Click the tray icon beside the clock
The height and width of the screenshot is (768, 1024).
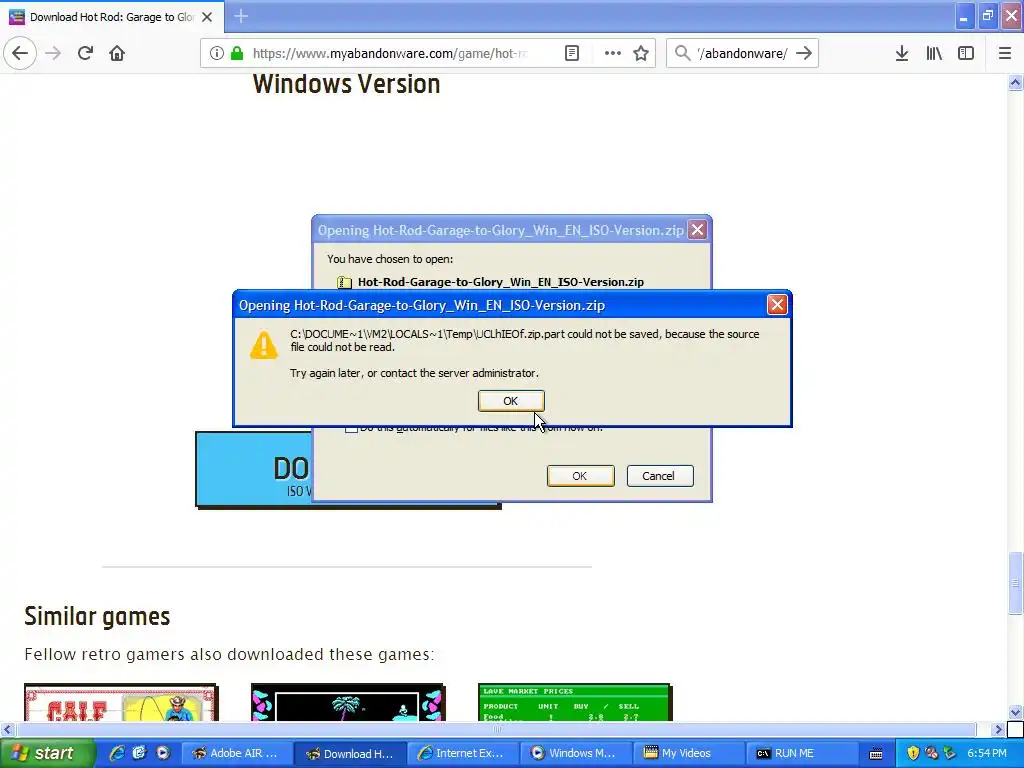950,753
